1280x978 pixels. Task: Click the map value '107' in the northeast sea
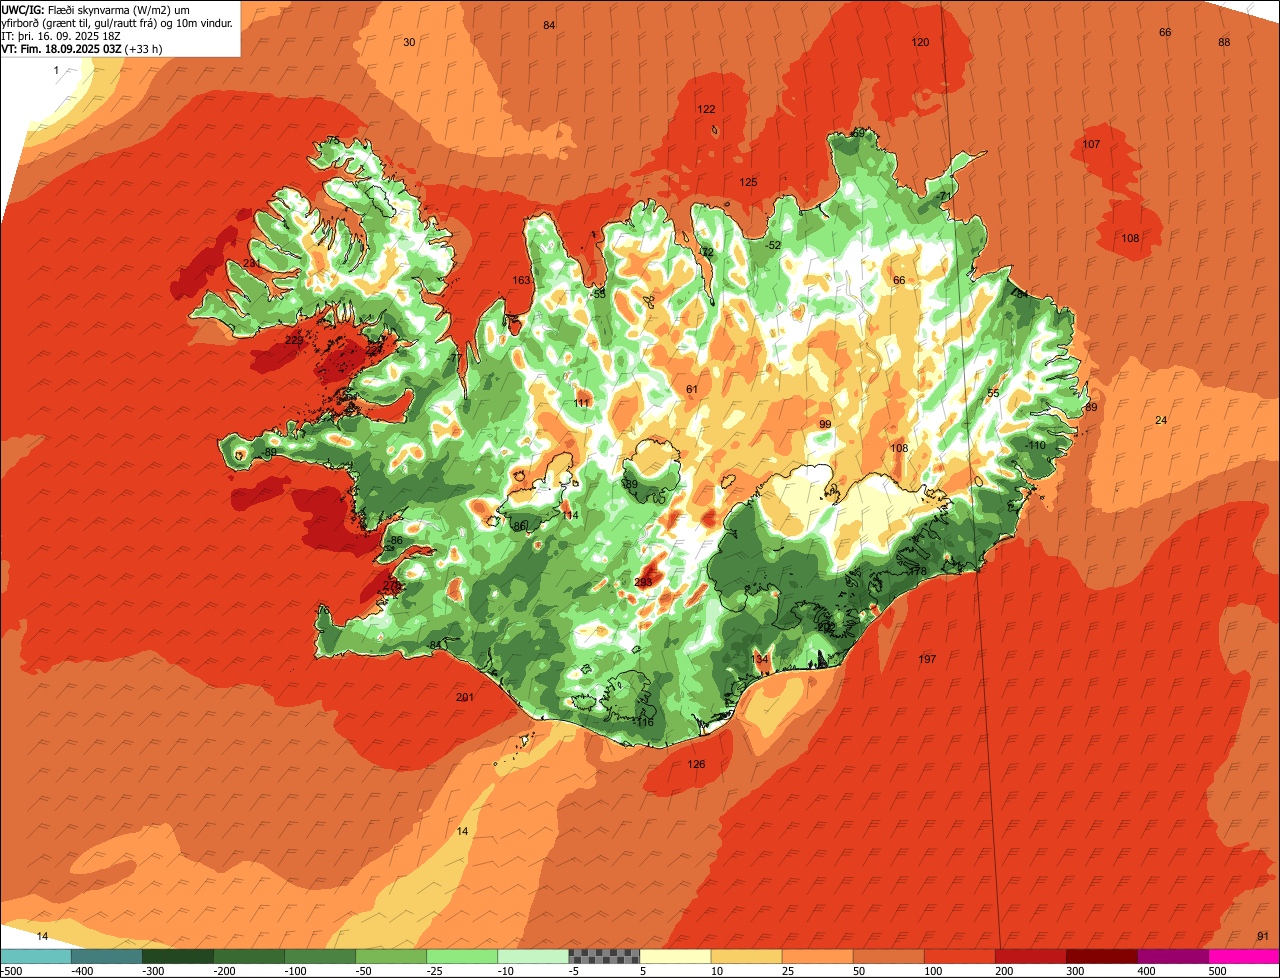point(1091,144)
